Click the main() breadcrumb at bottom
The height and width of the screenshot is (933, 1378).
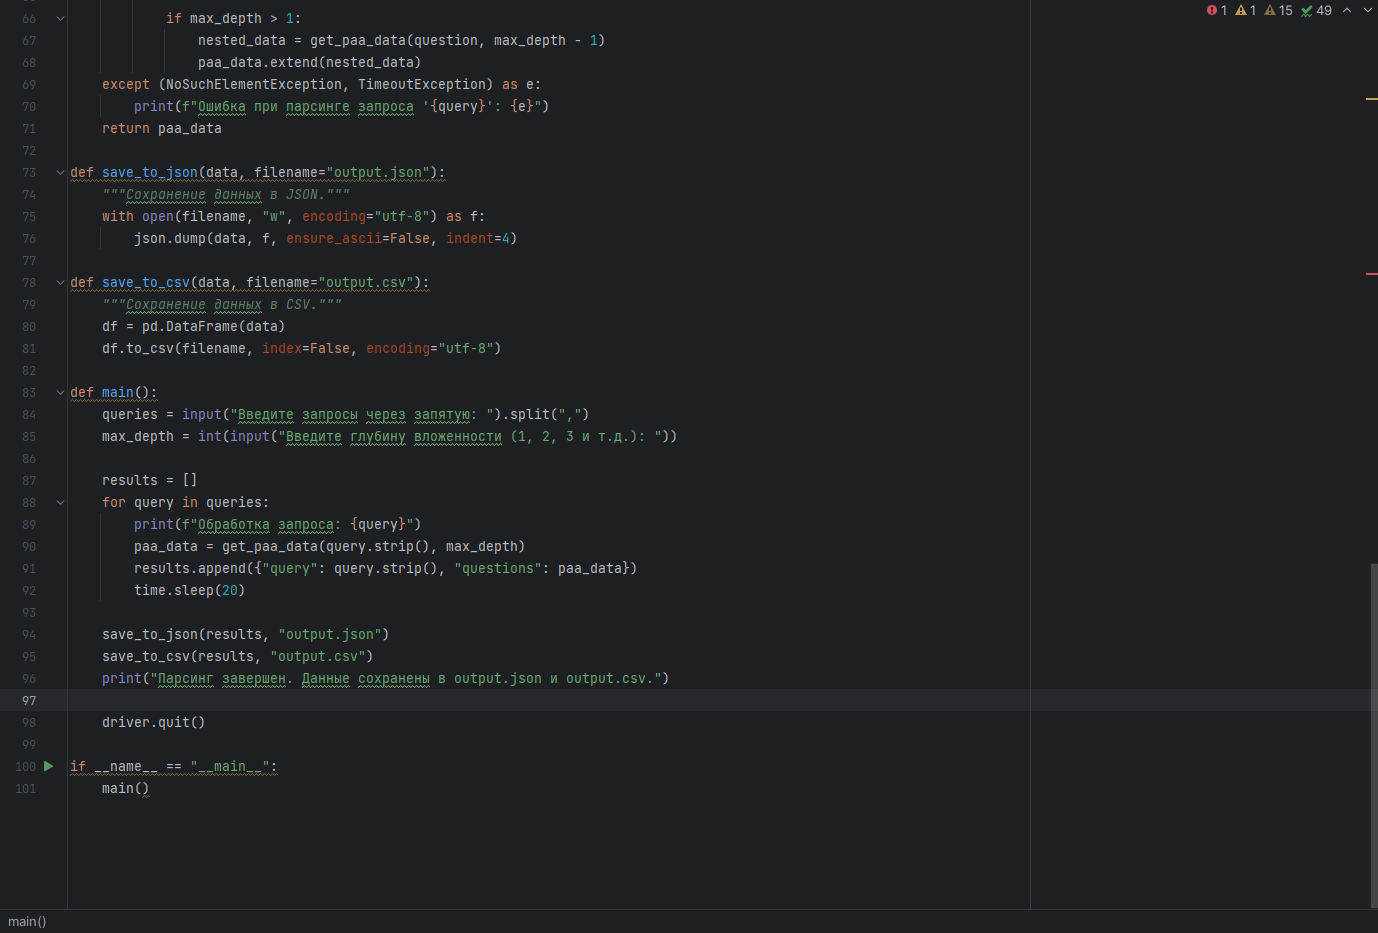click(x=27, y=921)
